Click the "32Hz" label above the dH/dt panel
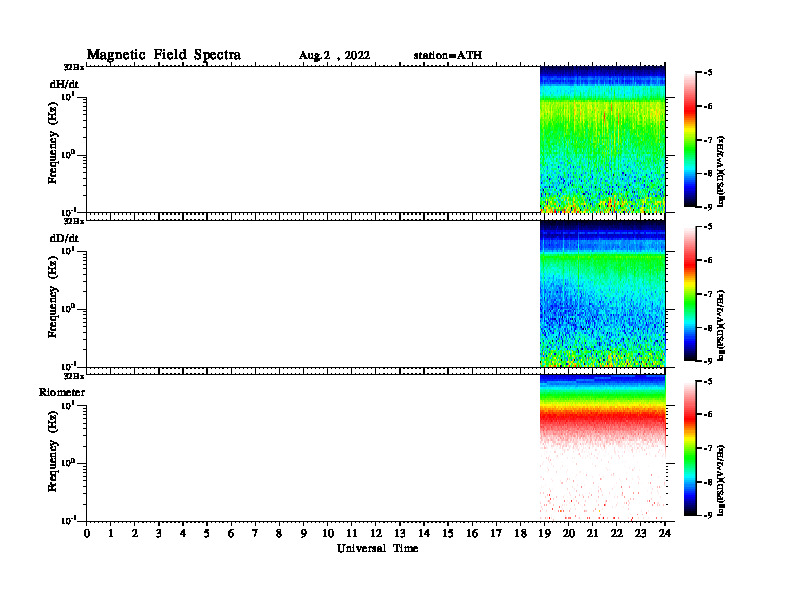The image size is (792, 612). click(74, 67)
